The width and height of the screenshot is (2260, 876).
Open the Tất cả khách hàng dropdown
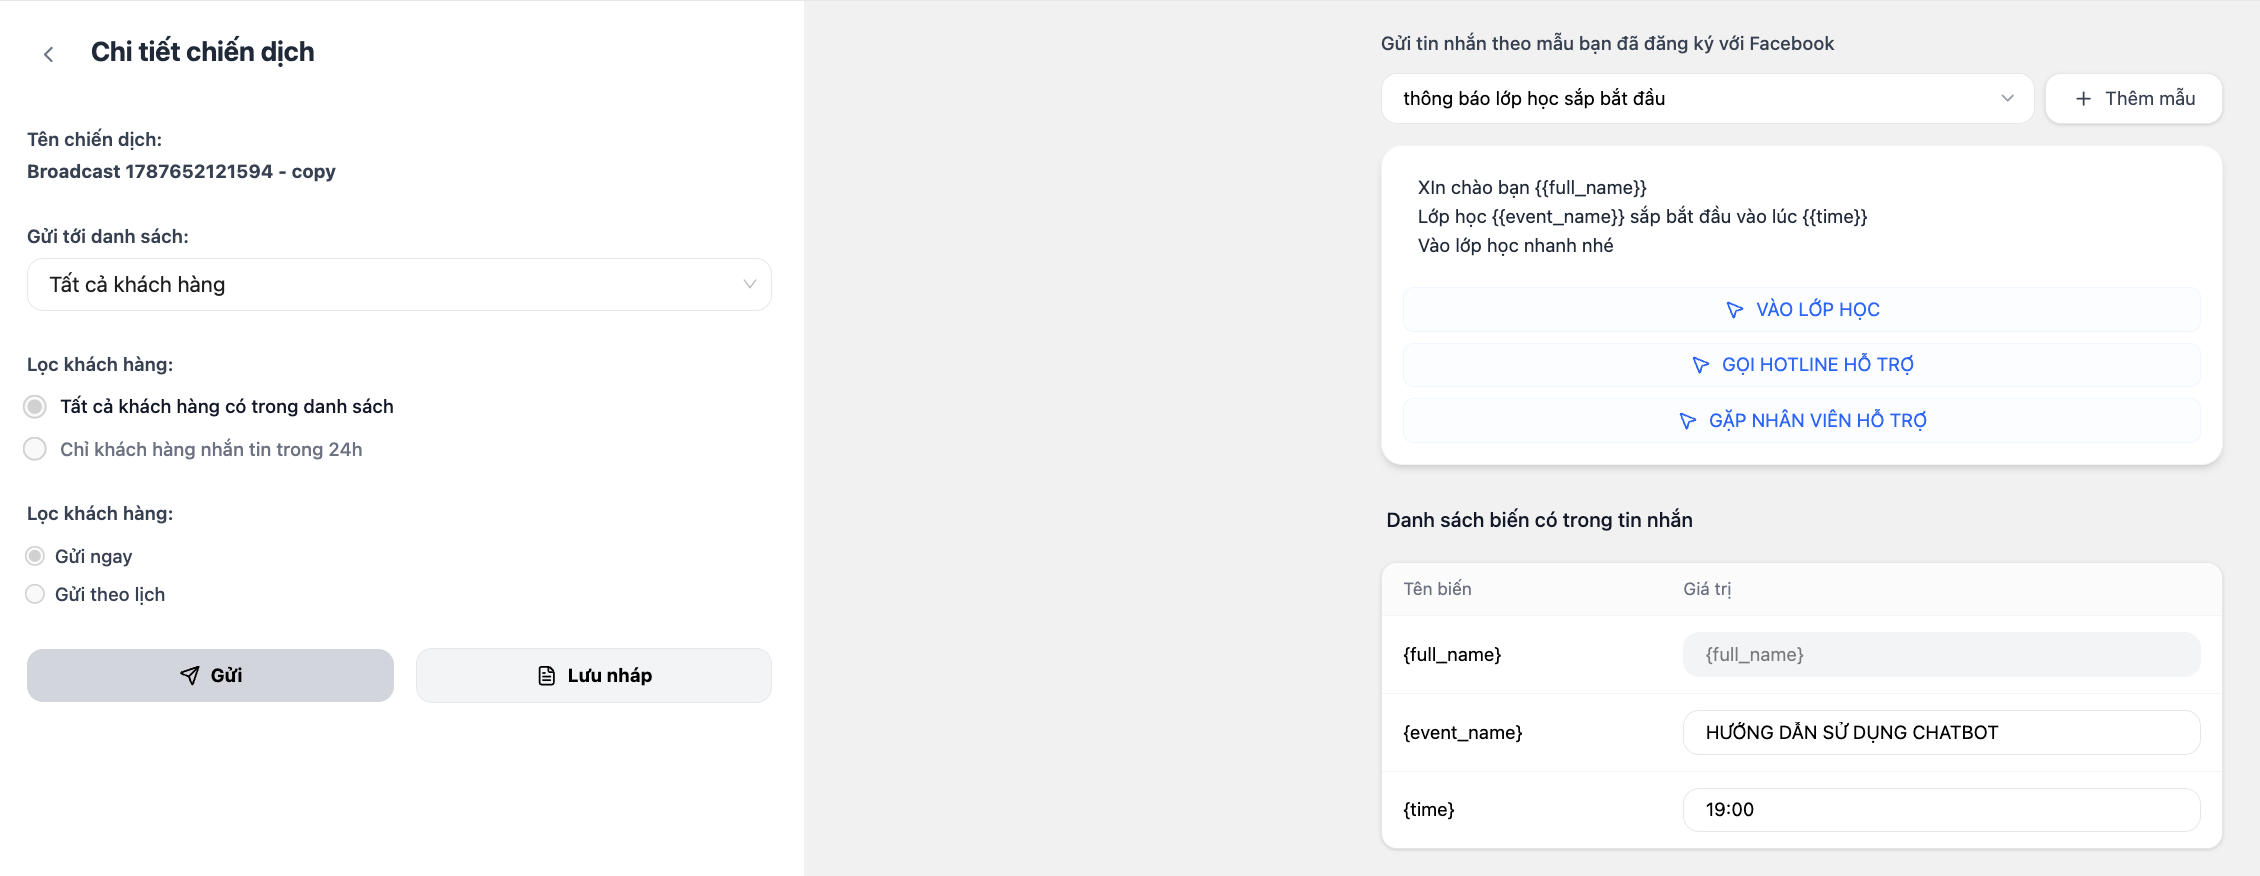(x=399, y=285)
